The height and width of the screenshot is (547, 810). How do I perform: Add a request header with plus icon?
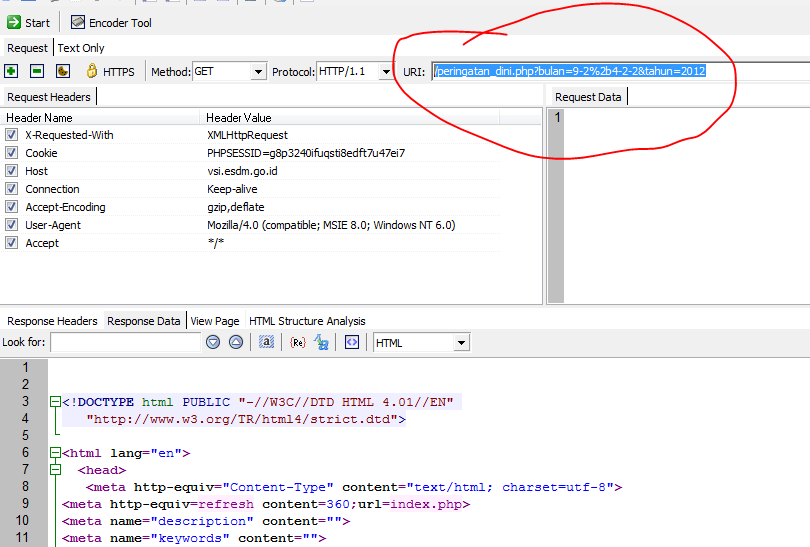point(11,71)
